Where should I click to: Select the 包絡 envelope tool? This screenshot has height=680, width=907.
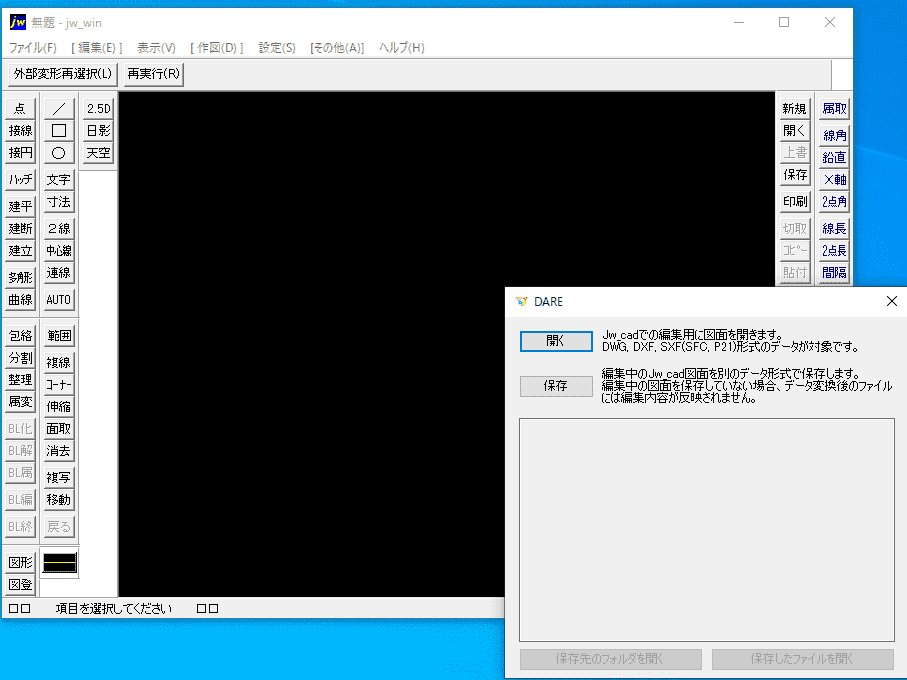20,335
